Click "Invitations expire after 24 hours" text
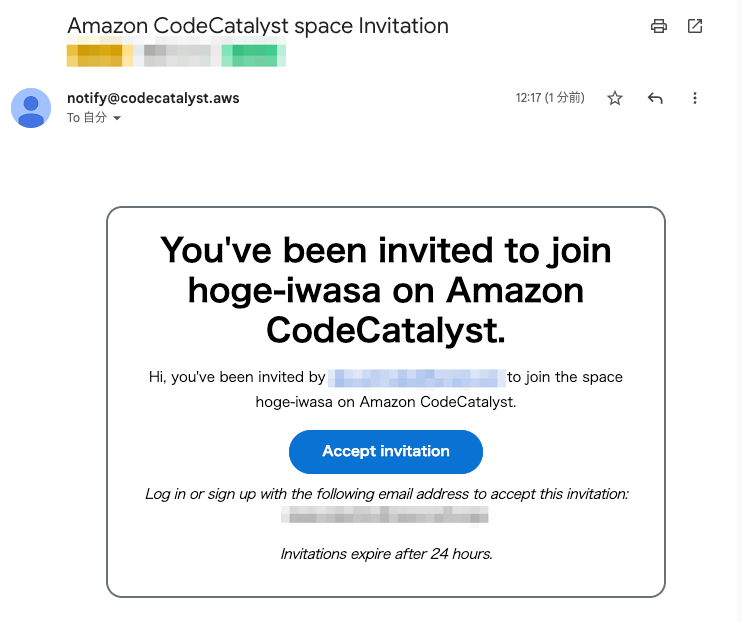Image resolution: width=742 pixels, height=622 pixels. (x=386, y=553)
